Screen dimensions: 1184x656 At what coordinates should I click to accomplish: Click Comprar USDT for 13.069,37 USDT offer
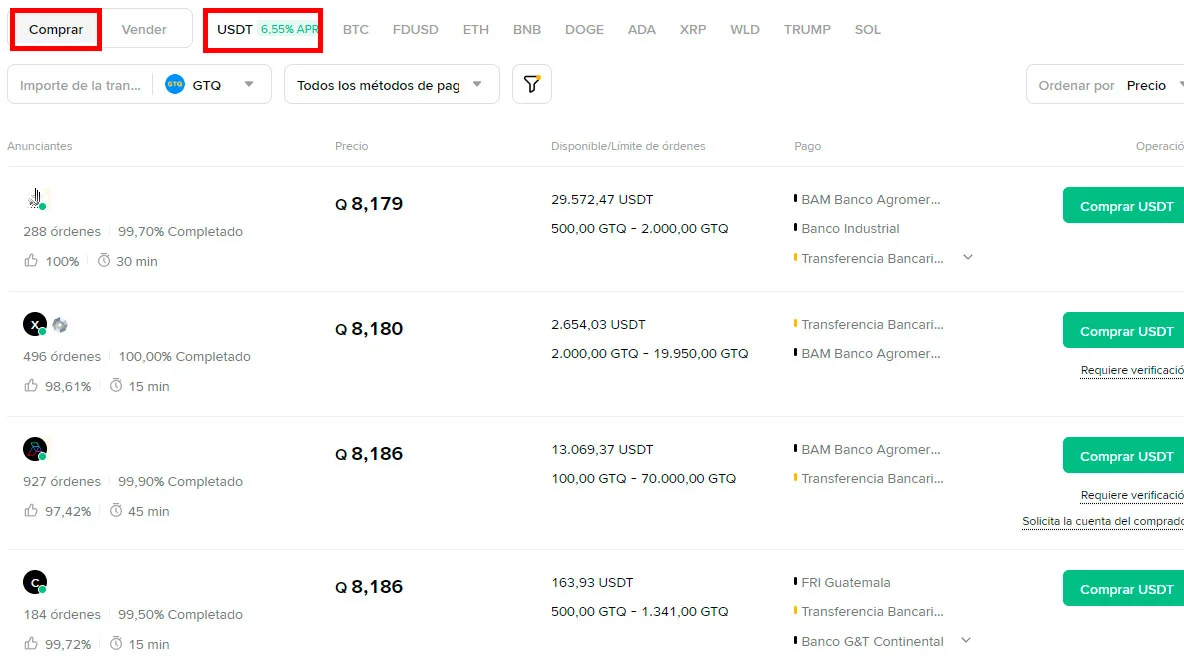[1124, 455]
